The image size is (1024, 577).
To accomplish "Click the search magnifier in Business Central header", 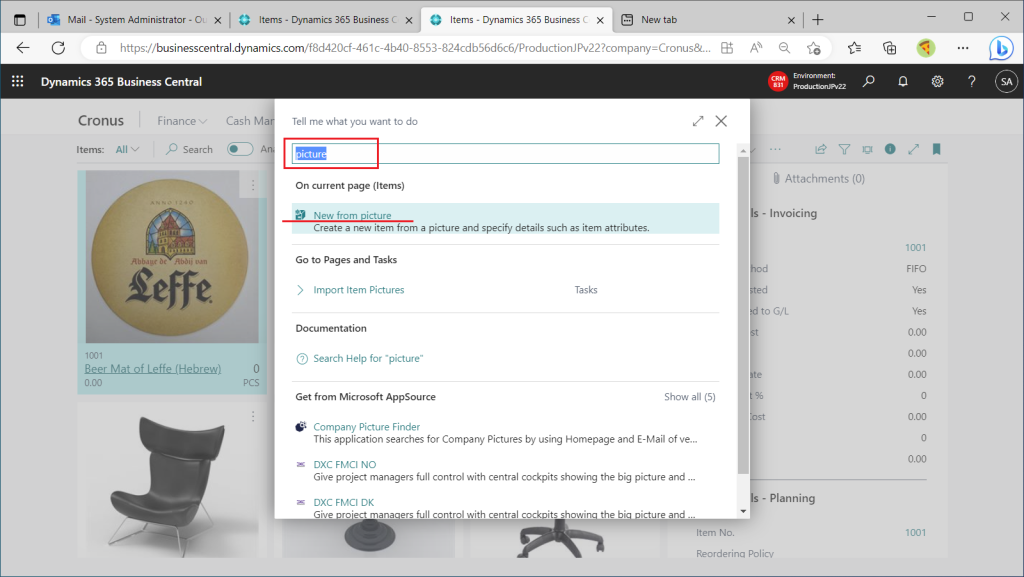I will point(869,82).
